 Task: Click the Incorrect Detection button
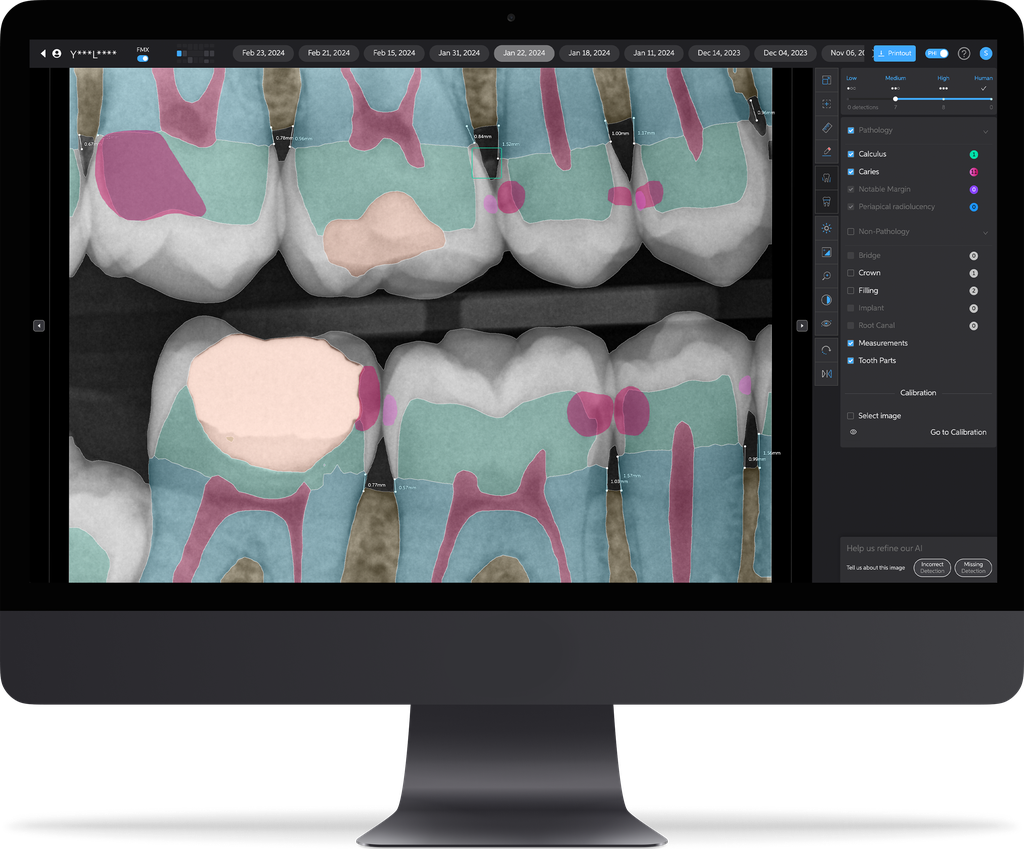pos(932,568)
